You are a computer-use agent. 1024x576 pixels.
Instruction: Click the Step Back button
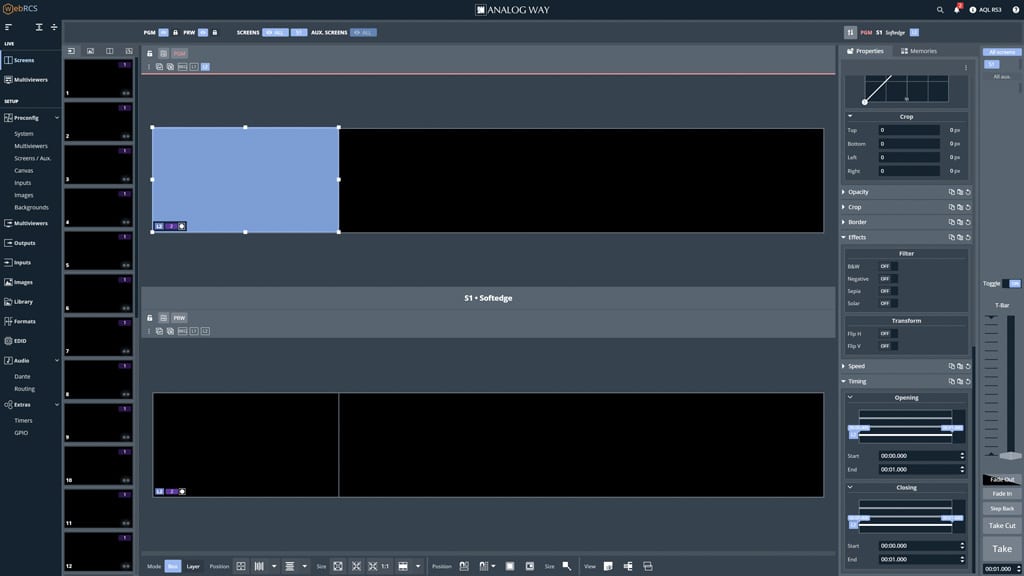[1002, 509]
